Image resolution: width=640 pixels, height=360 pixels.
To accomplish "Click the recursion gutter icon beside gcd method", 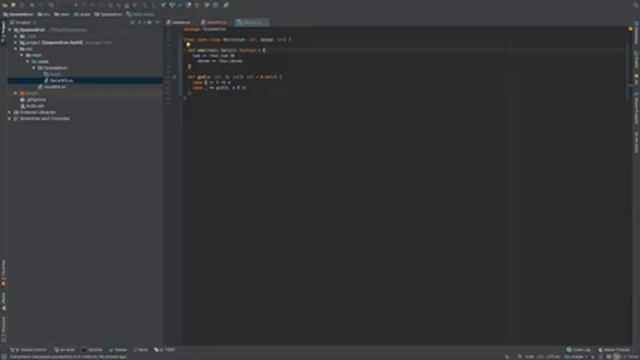I will pyautogui.click(x=174, y=77).
